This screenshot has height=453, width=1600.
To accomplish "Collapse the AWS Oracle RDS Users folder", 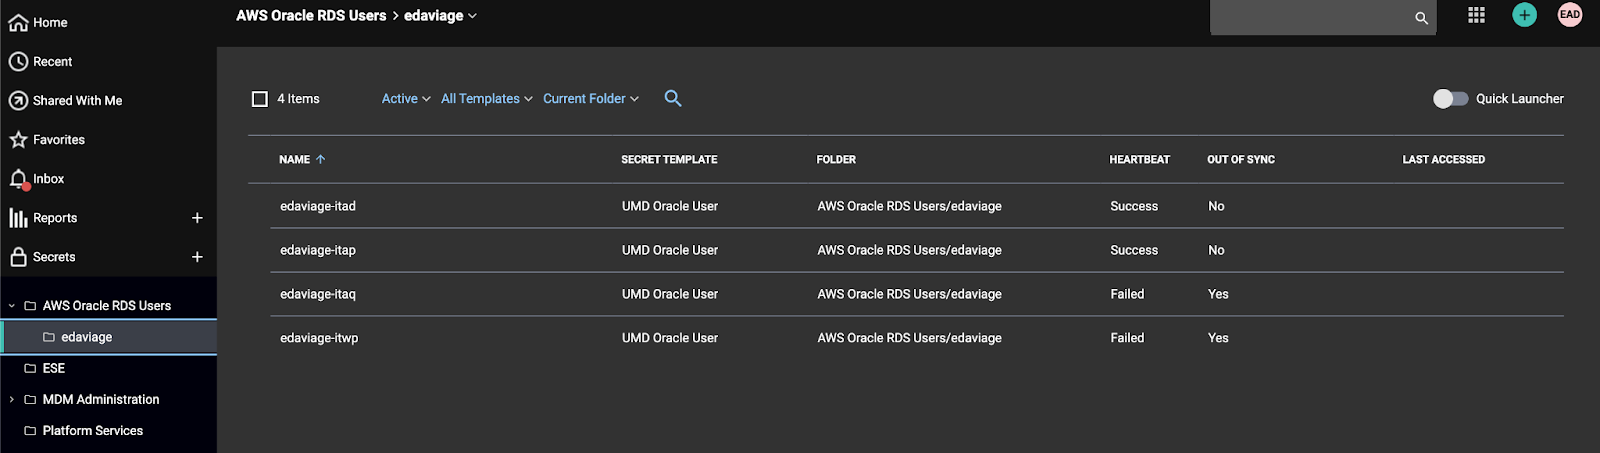I will coord(12,306).
